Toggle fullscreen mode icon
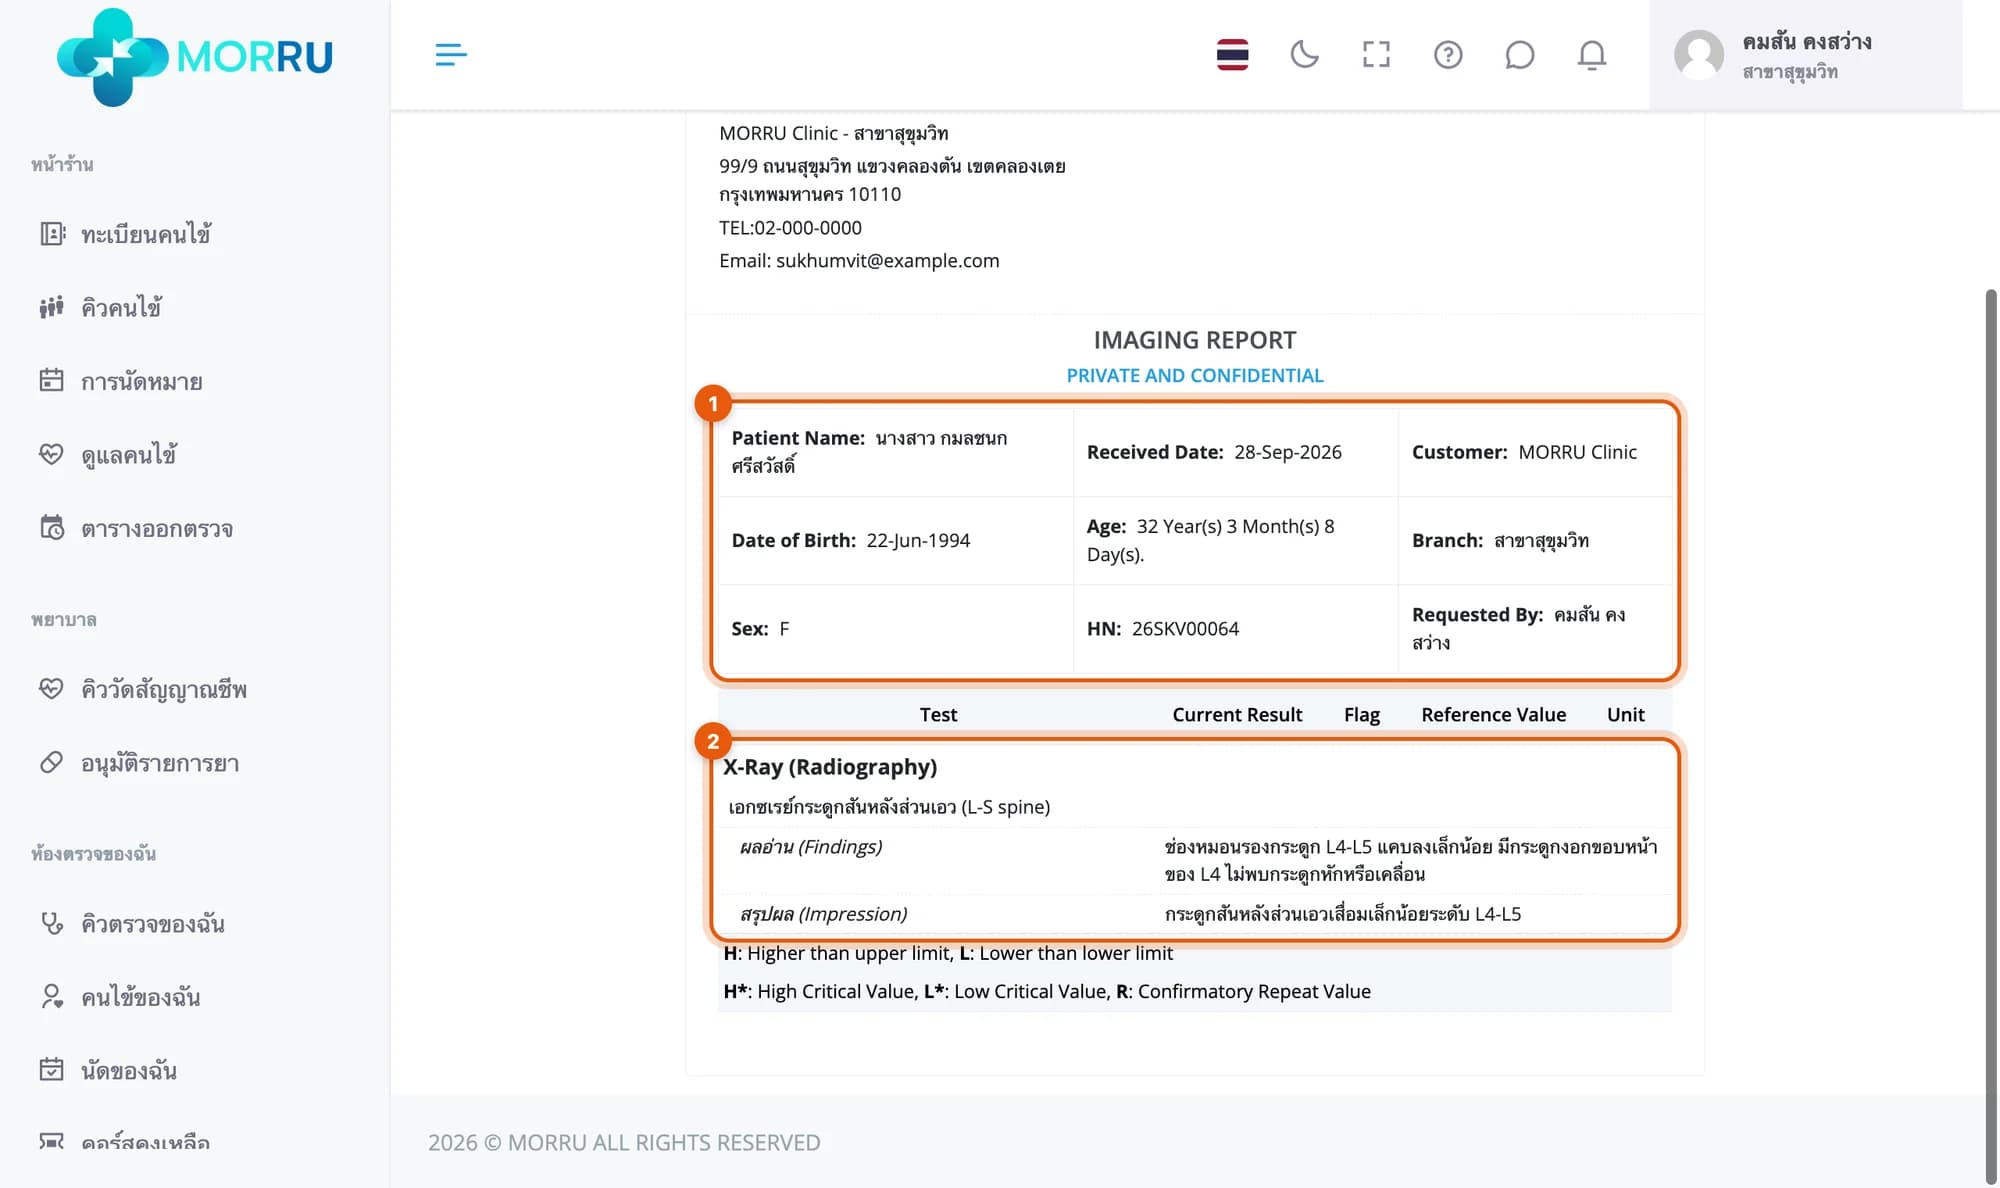 (1376, 55)
